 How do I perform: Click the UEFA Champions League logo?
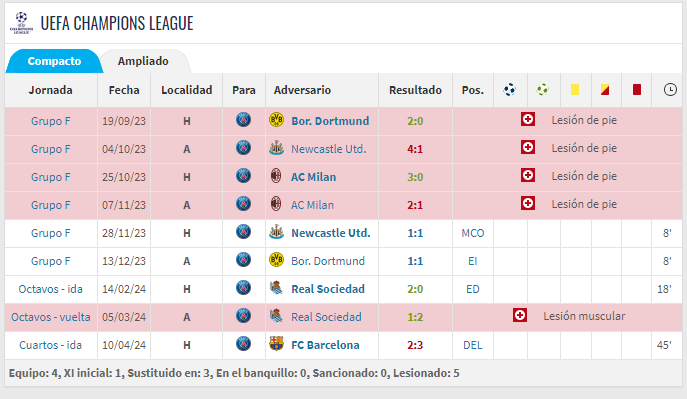21,23
